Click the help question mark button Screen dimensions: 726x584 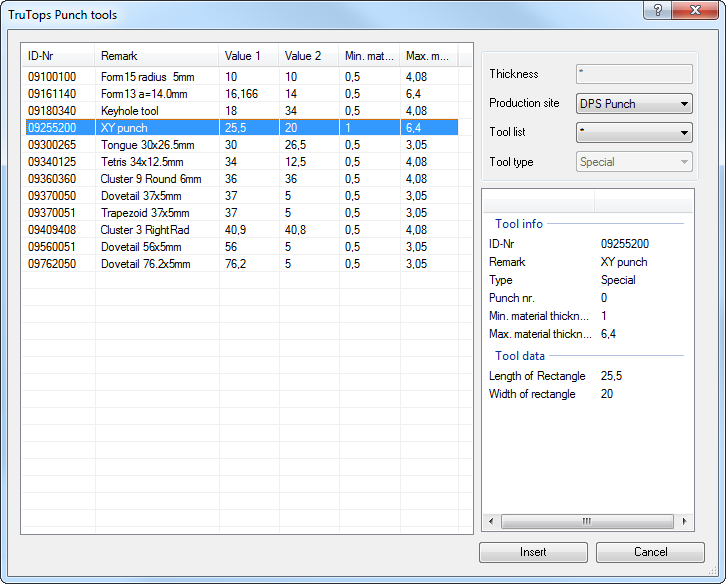pyautogui.click(x=656, y=10)
